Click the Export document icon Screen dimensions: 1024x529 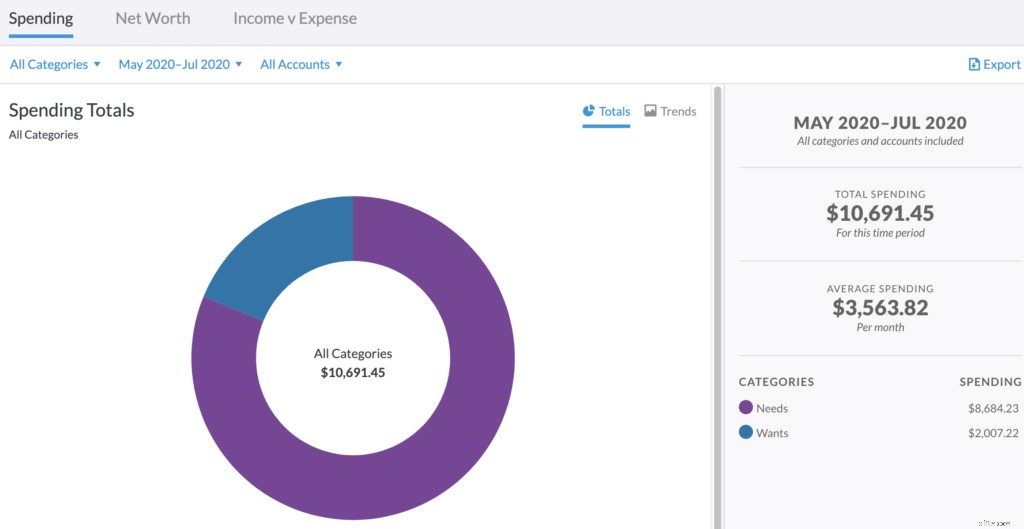(974, 65)
